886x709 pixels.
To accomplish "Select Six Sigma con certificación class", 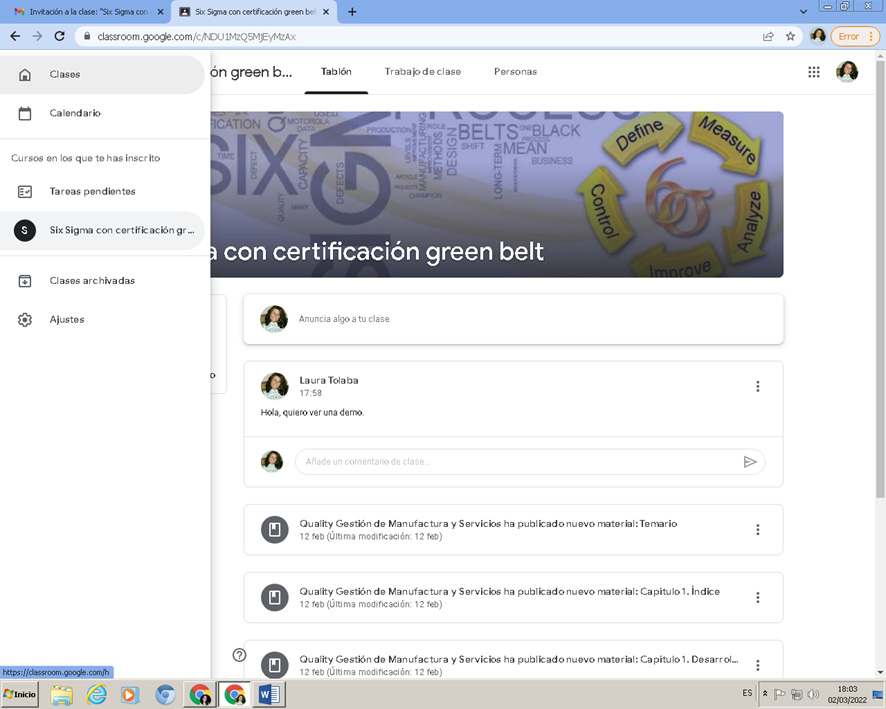I will 102,230.
